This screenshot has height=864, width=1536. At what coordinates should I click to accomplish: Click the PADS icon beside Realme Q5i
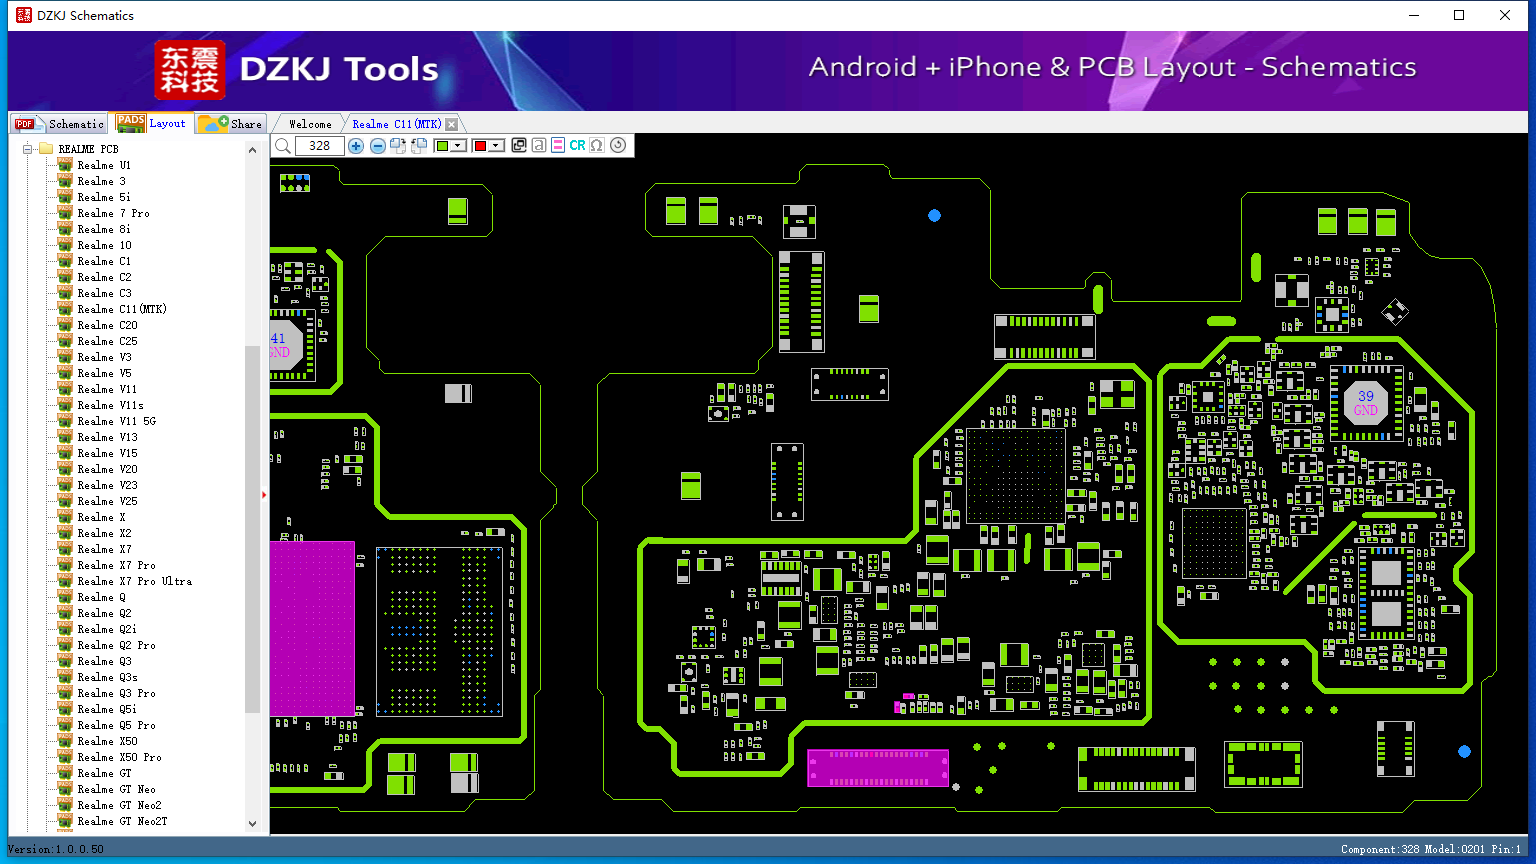pyautogui.click(x=65, y=708)
